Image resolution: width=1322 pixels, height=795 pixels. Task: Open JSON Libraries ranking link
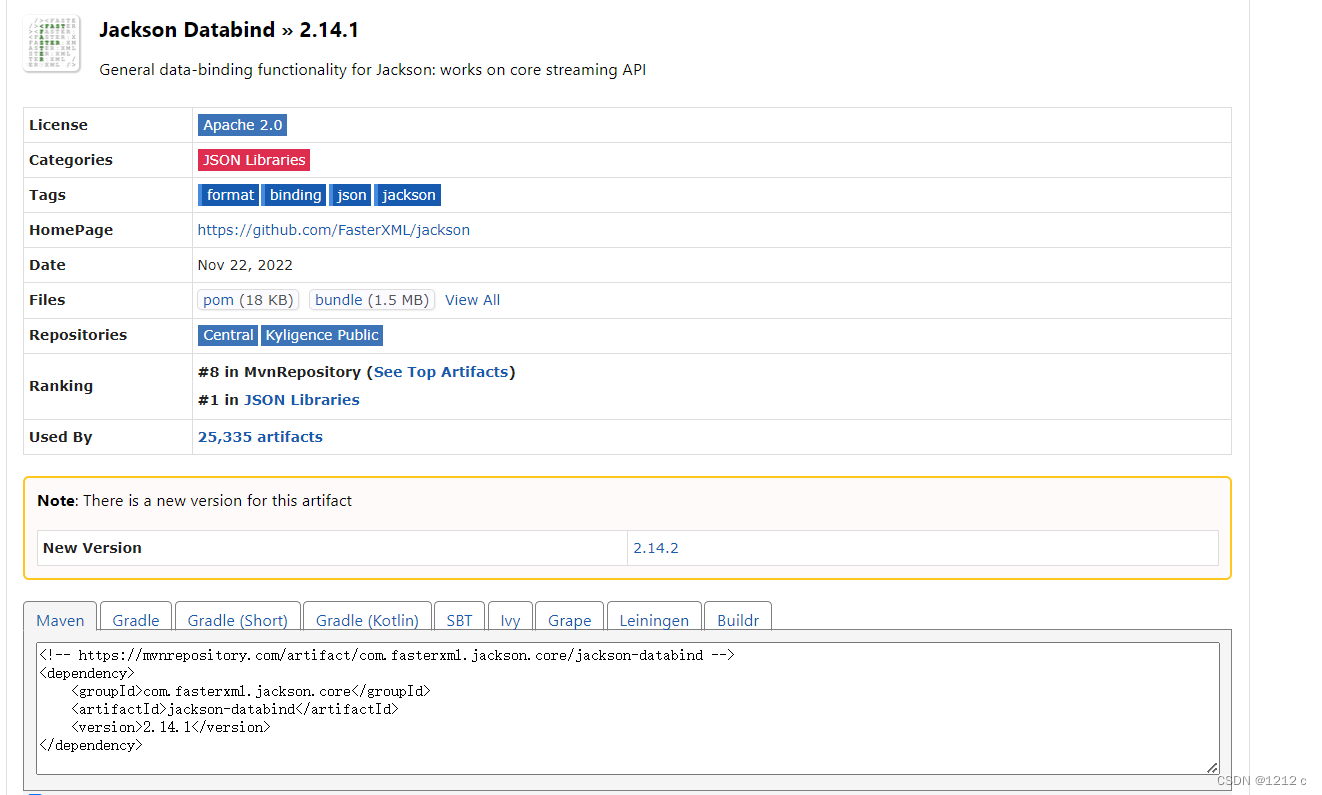(302, 400)
